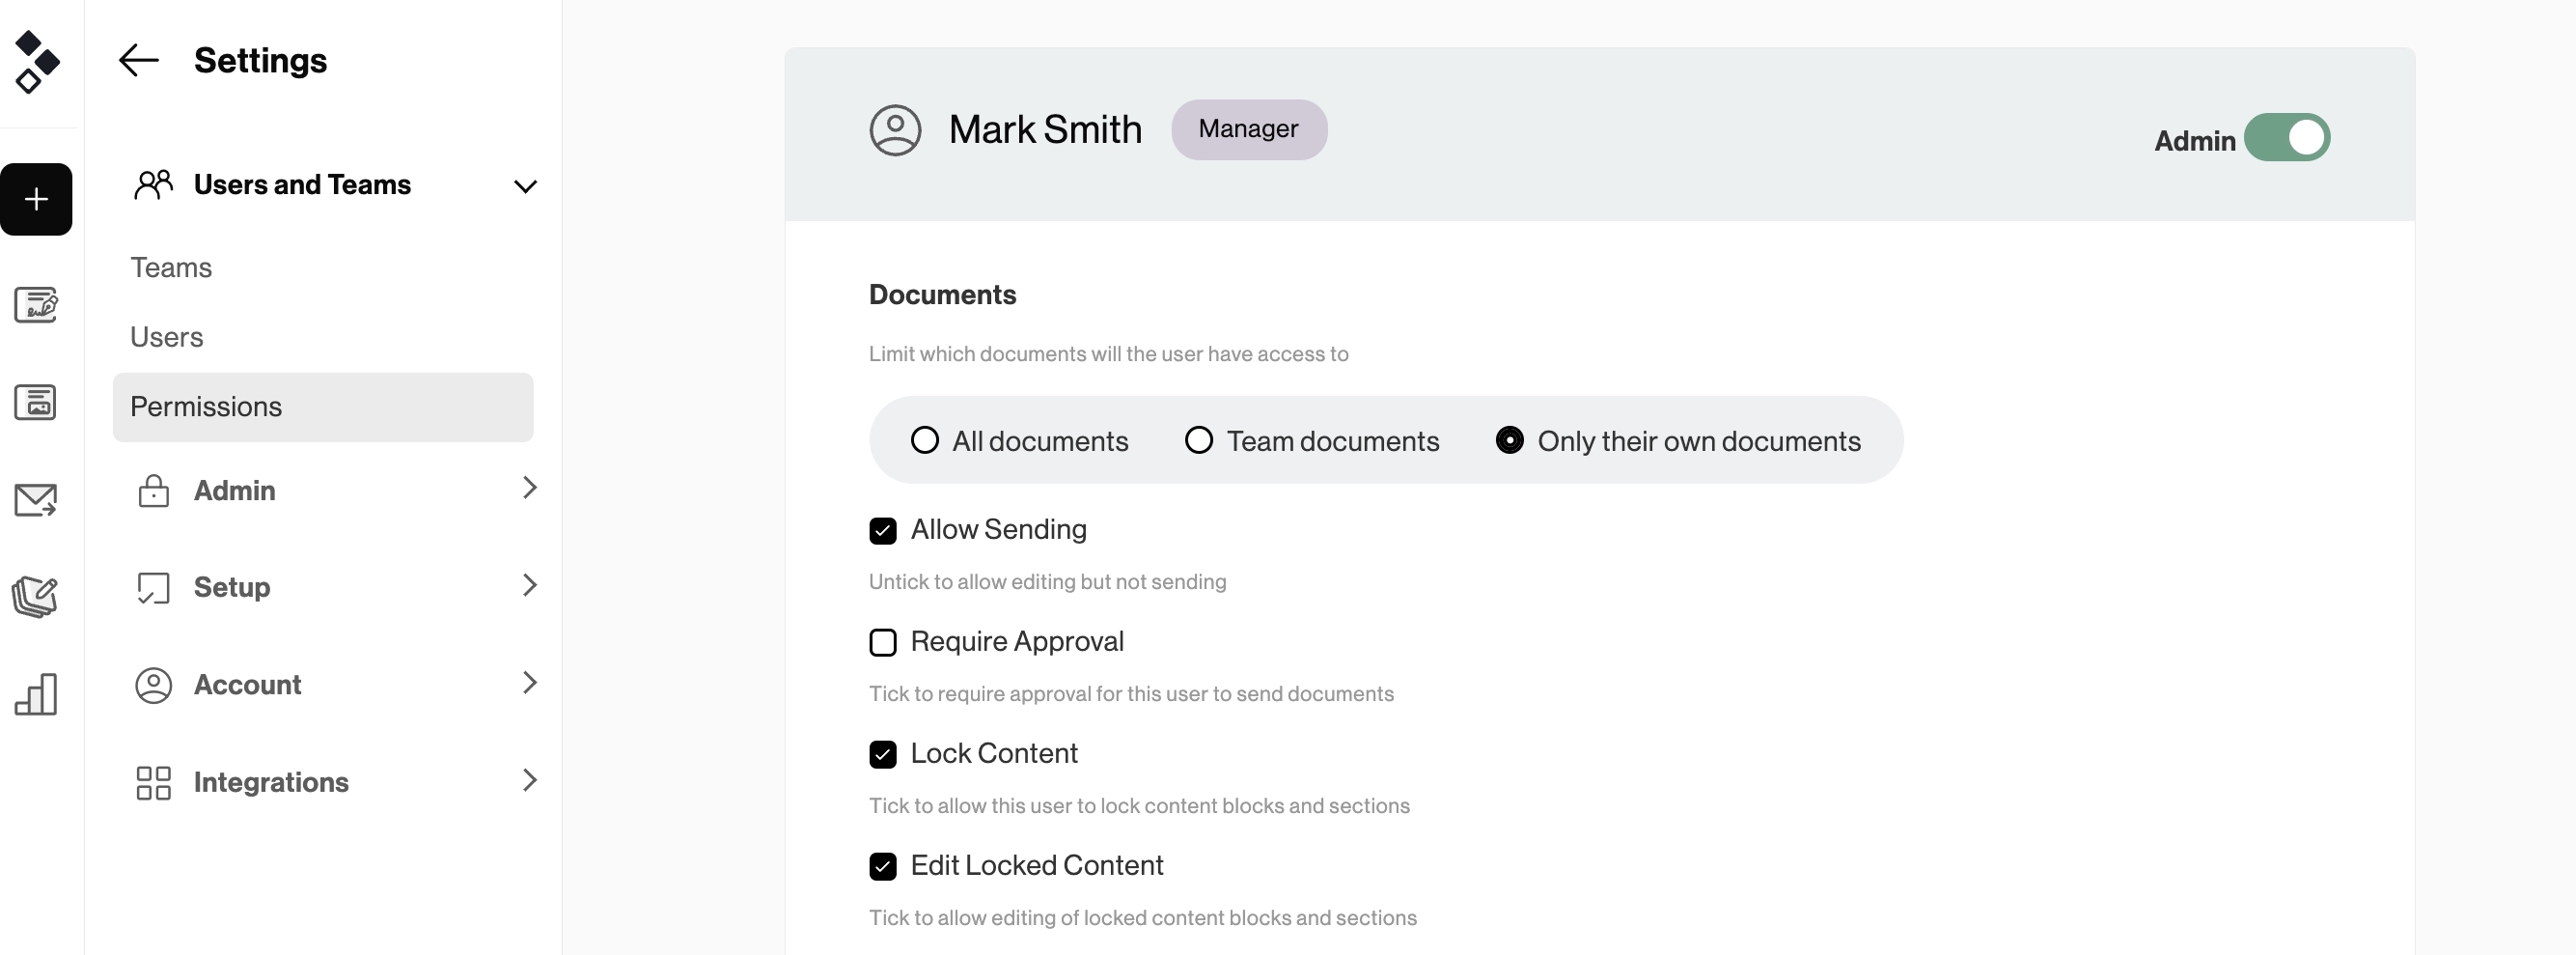This screenshot has width=2576, height=955.
Task: Select the Permissions menu item
Action: tap(323, 407)
